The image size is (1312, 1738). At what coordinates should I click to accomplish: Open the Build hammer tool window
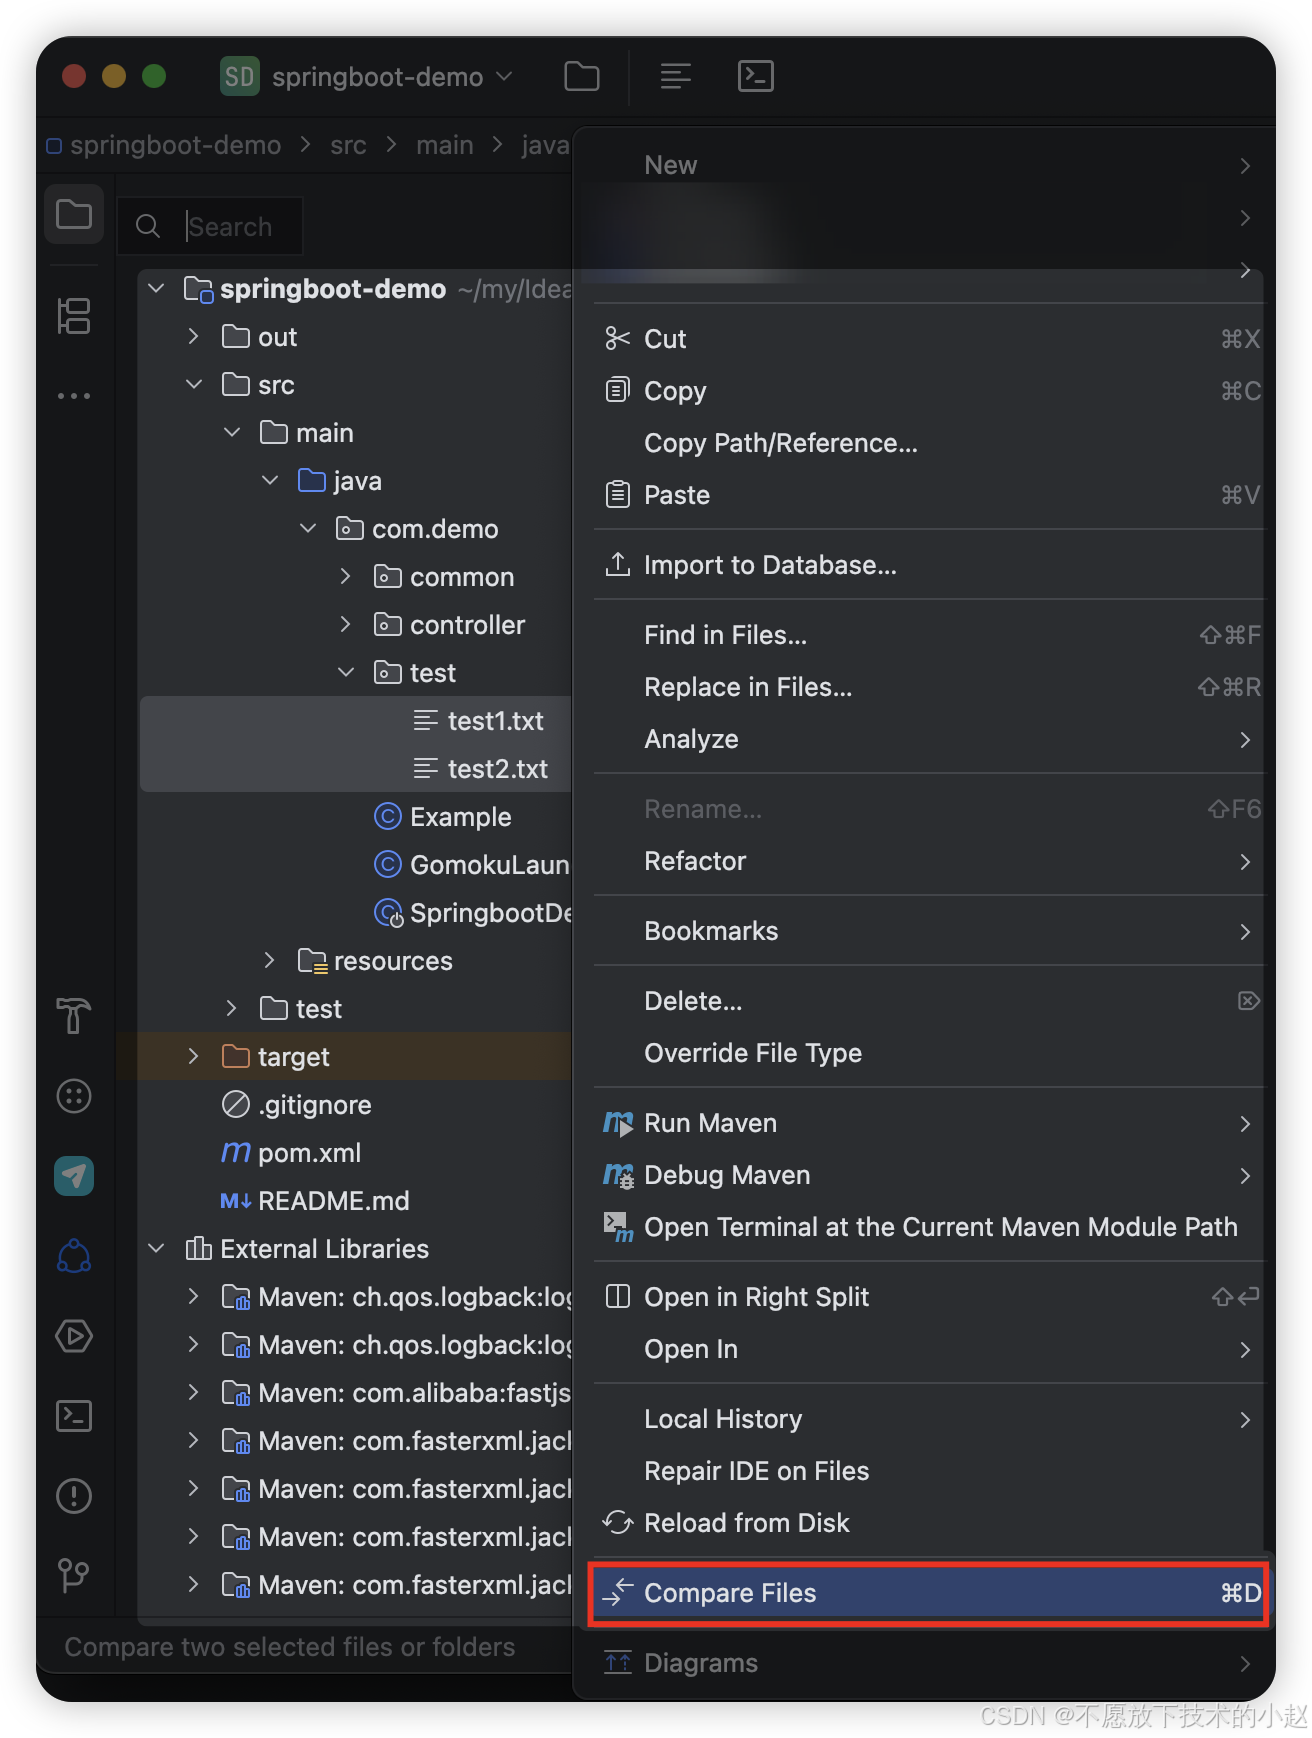pos(74,1015)
